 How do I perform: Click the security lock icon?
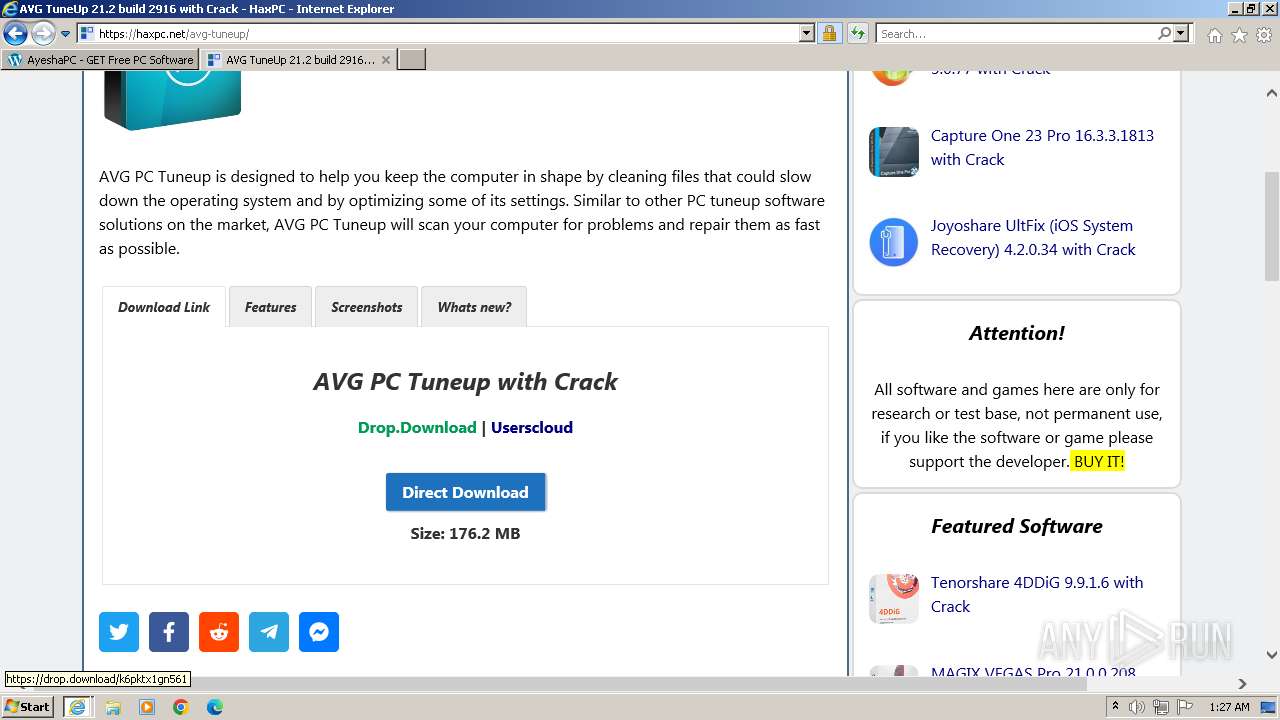tap(829, 34)
